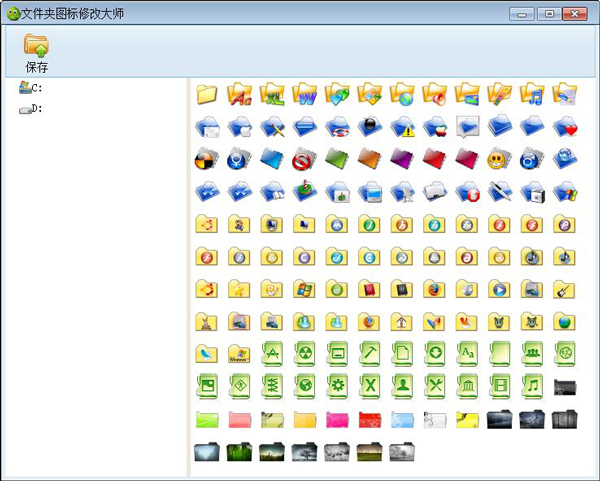This screenshot has width=600, height=481.
Task: Select the blank green folder without symbol
Action: pos(499,354)
